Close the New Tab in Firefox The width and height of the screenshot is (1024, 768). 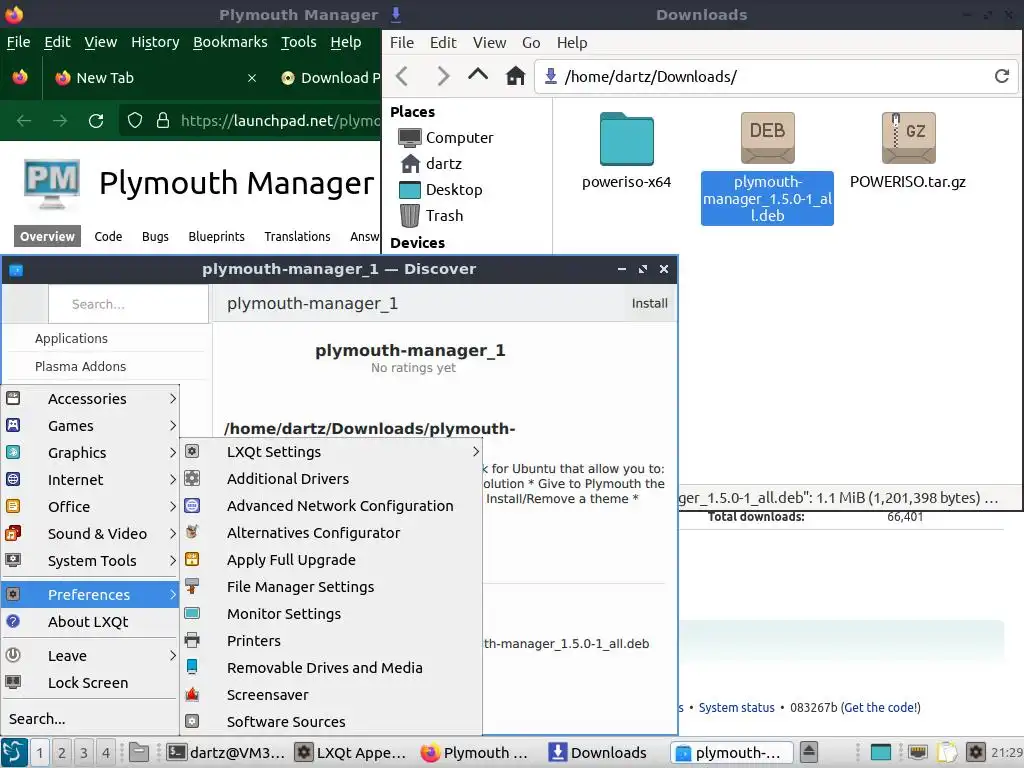252,78
